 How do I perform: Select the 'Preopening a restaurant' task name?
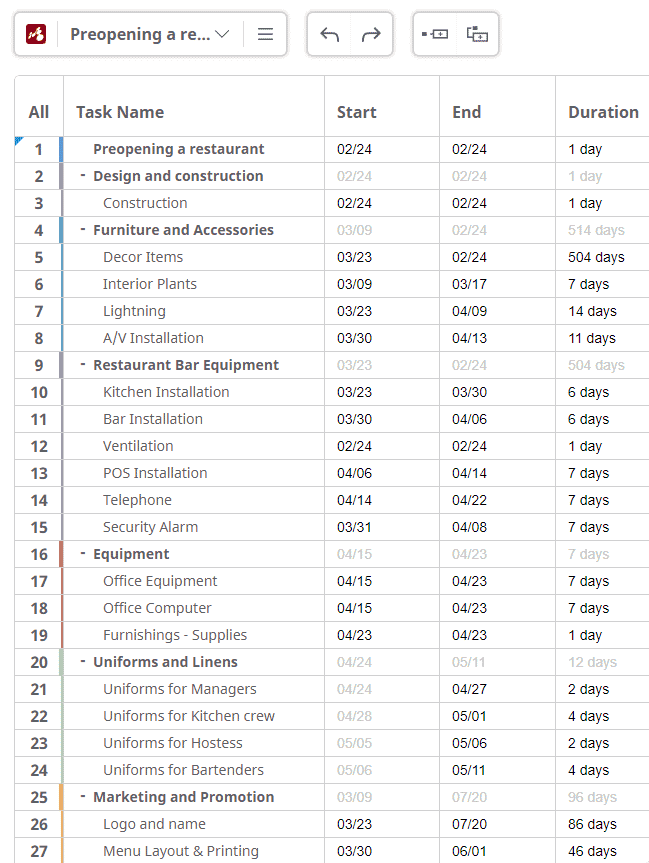[179, 149]
